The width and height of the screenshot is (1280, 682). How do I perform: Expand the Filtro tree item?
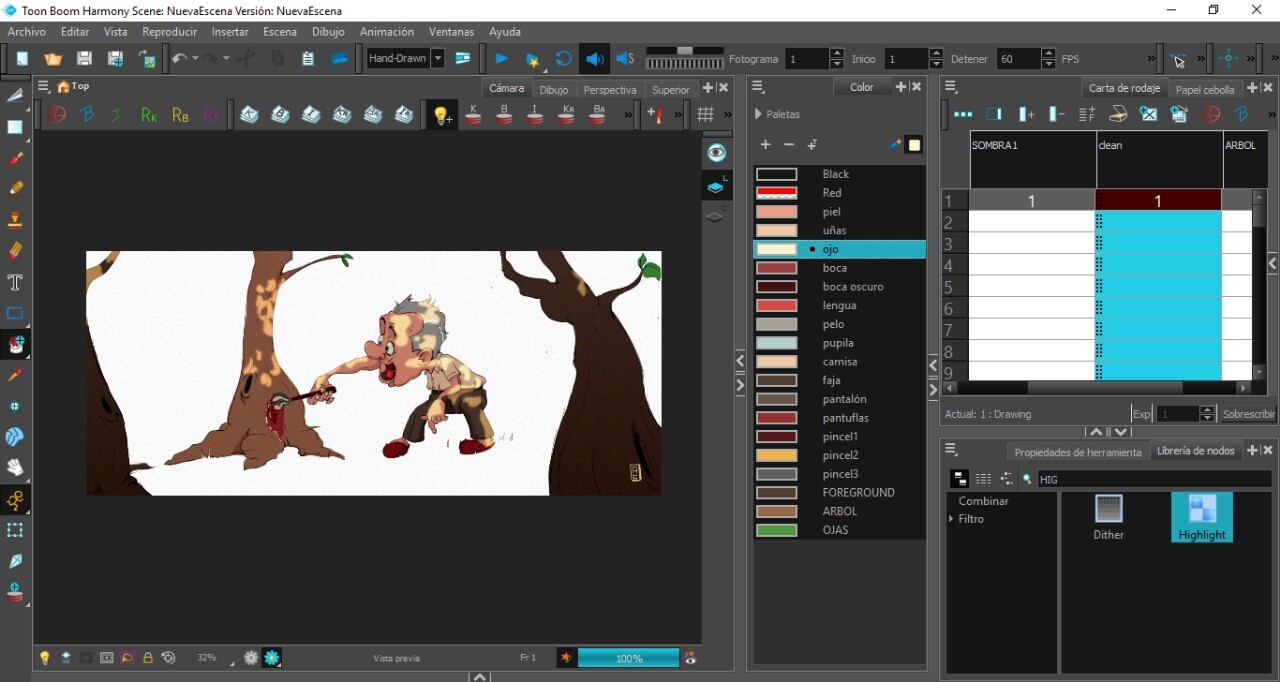point(951,519)
